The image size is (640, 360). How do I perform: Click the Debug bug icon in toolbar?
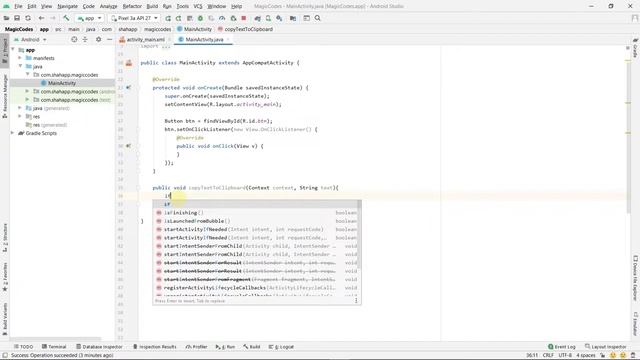tap(200, 18)
